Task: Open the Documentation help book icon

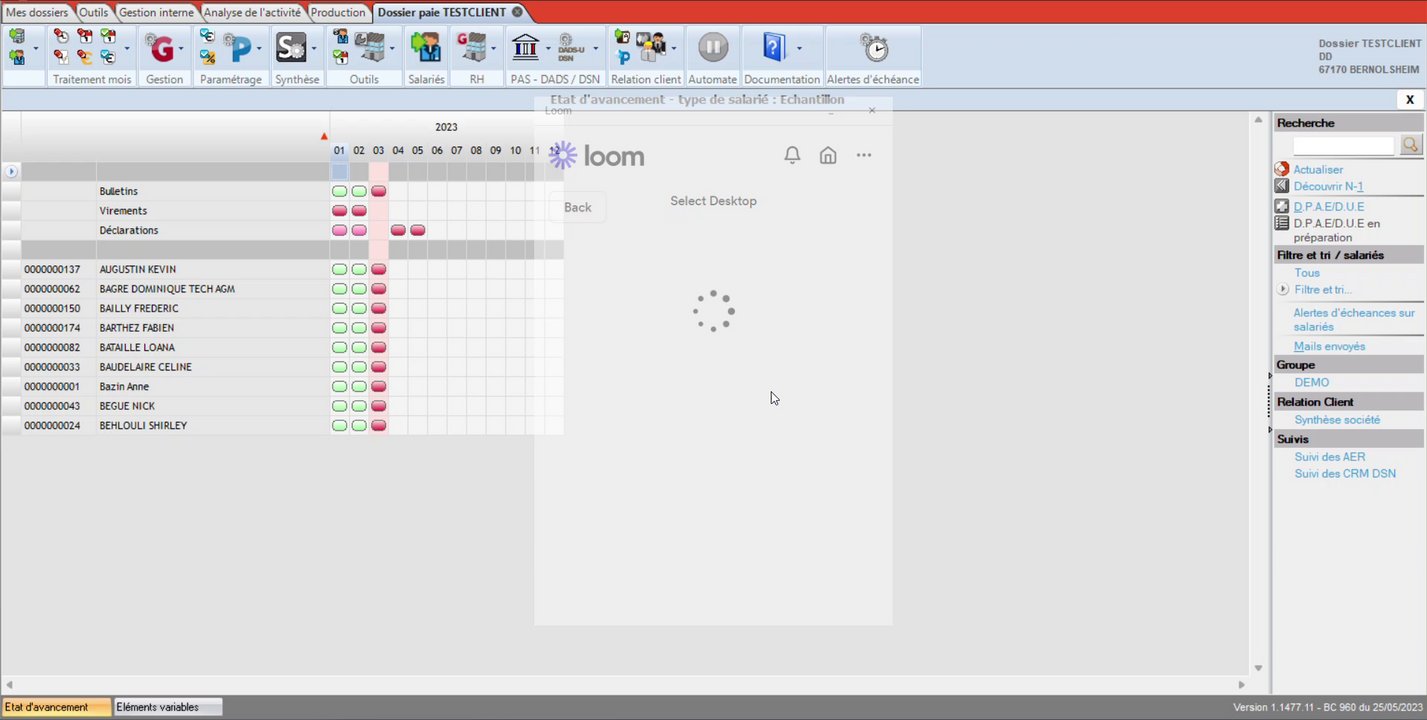Action: [x=775, y=47]
